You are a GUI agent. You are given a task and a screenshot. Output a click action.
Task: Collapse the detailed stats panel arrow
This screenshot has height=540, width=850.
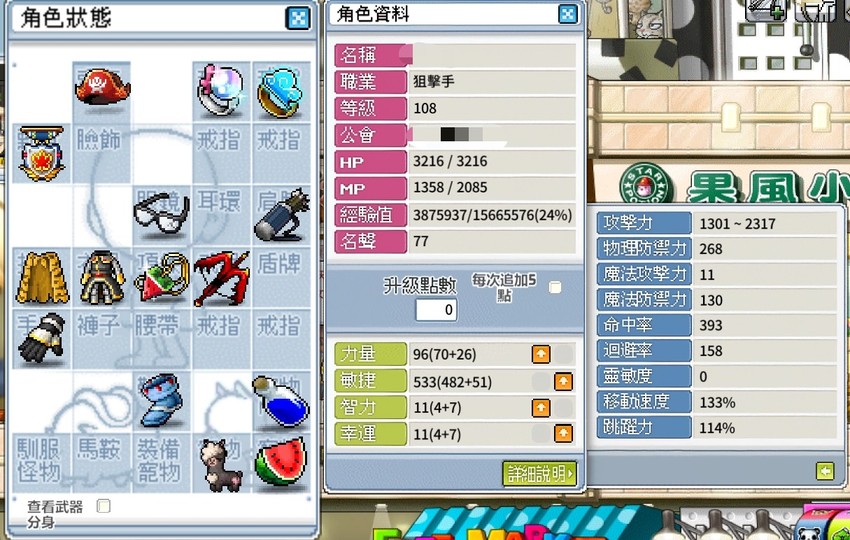pos(825,471)
